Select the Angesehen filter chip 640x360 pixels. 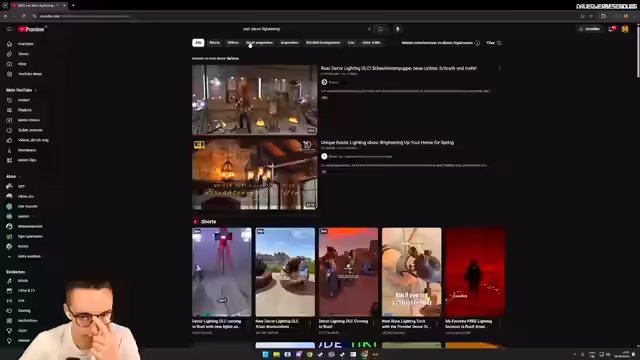289,42
